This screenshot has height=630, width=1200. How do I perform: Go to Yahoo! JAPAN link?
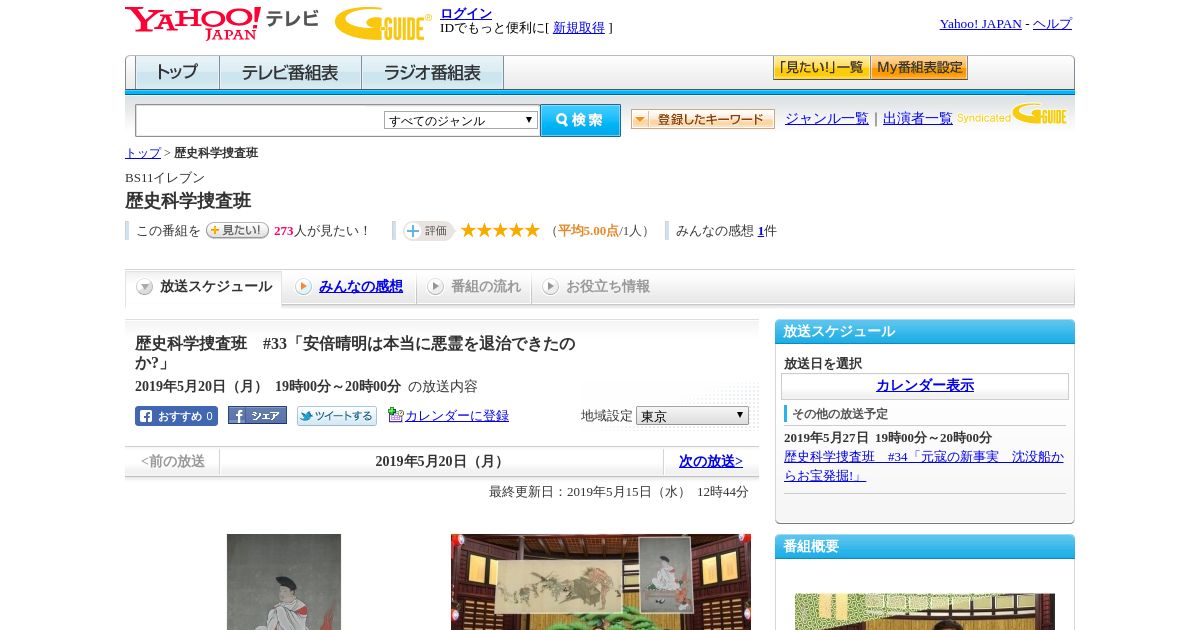pyautogui.click(x=980, y=24)
